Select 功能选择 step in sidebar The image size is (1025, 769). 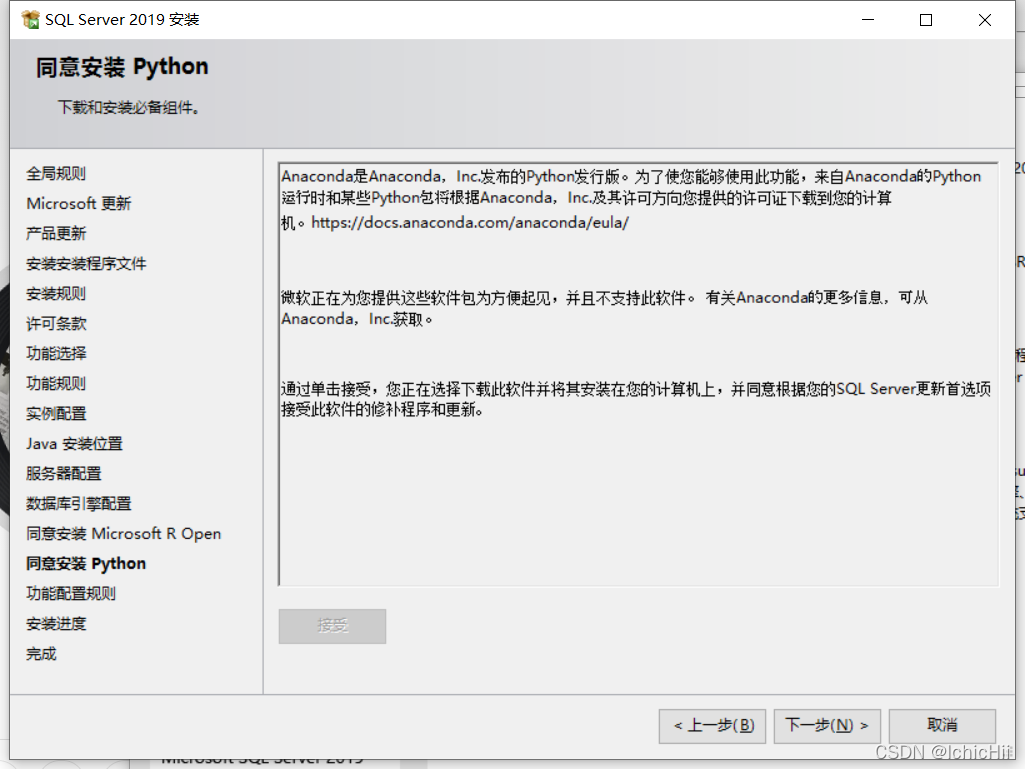tap(56, 354)
